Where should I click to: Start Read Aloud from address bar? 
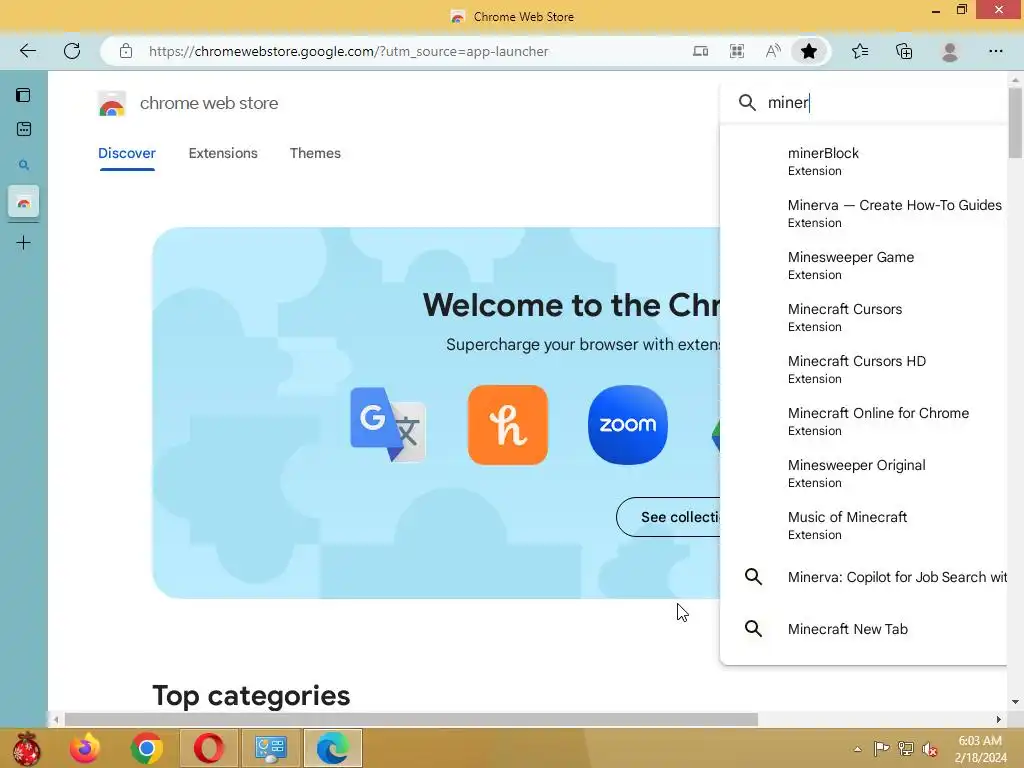(x=773, y=51)
